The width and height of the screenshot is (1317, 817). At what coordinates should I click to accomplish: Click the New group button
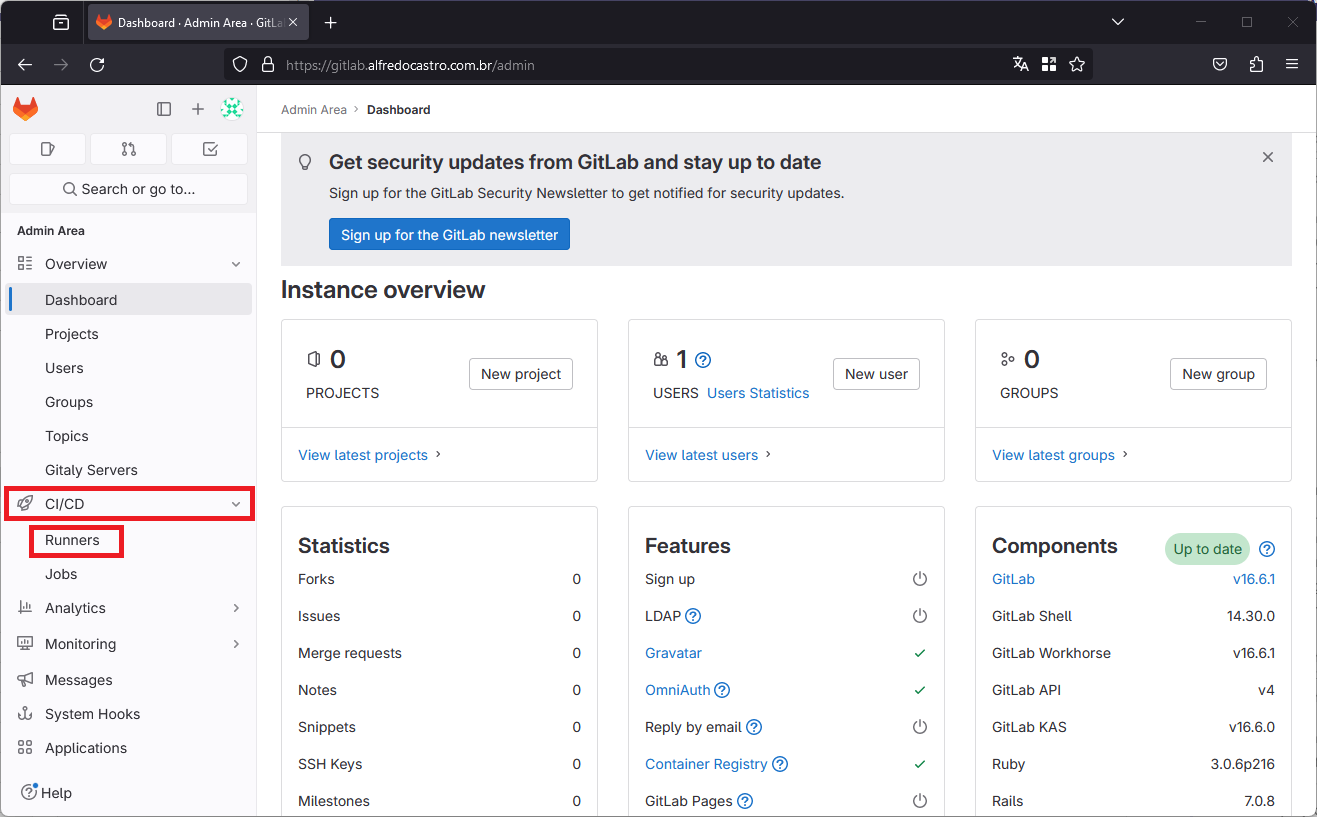tap(1218, 374)
